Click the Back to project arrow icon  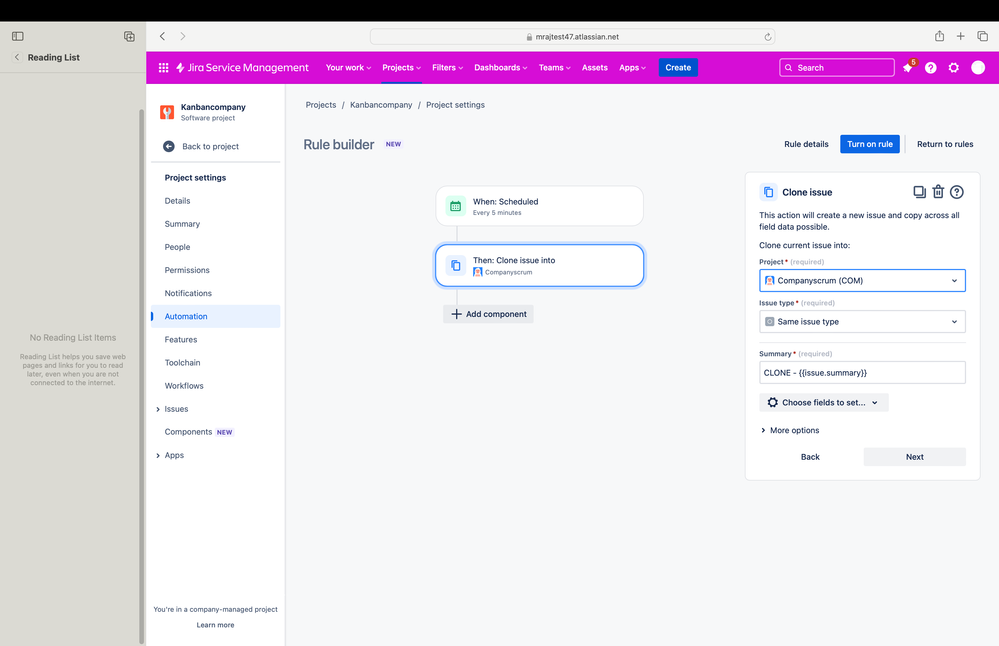point(169,147)
